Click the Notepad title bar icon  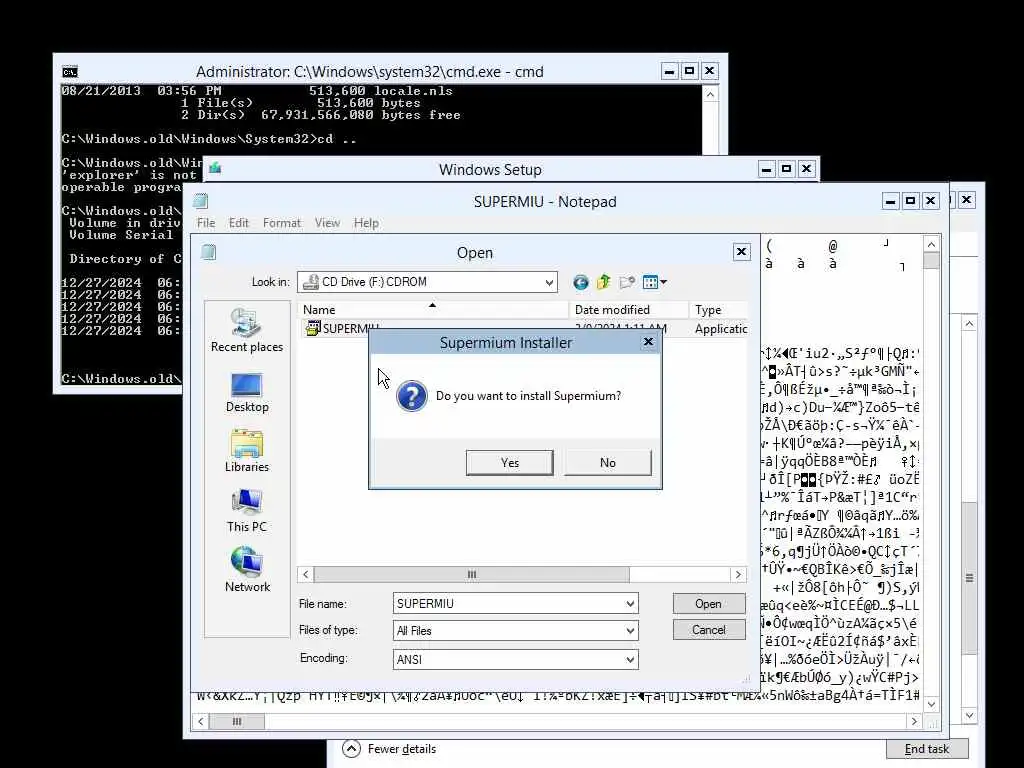(x=200, y=201)
